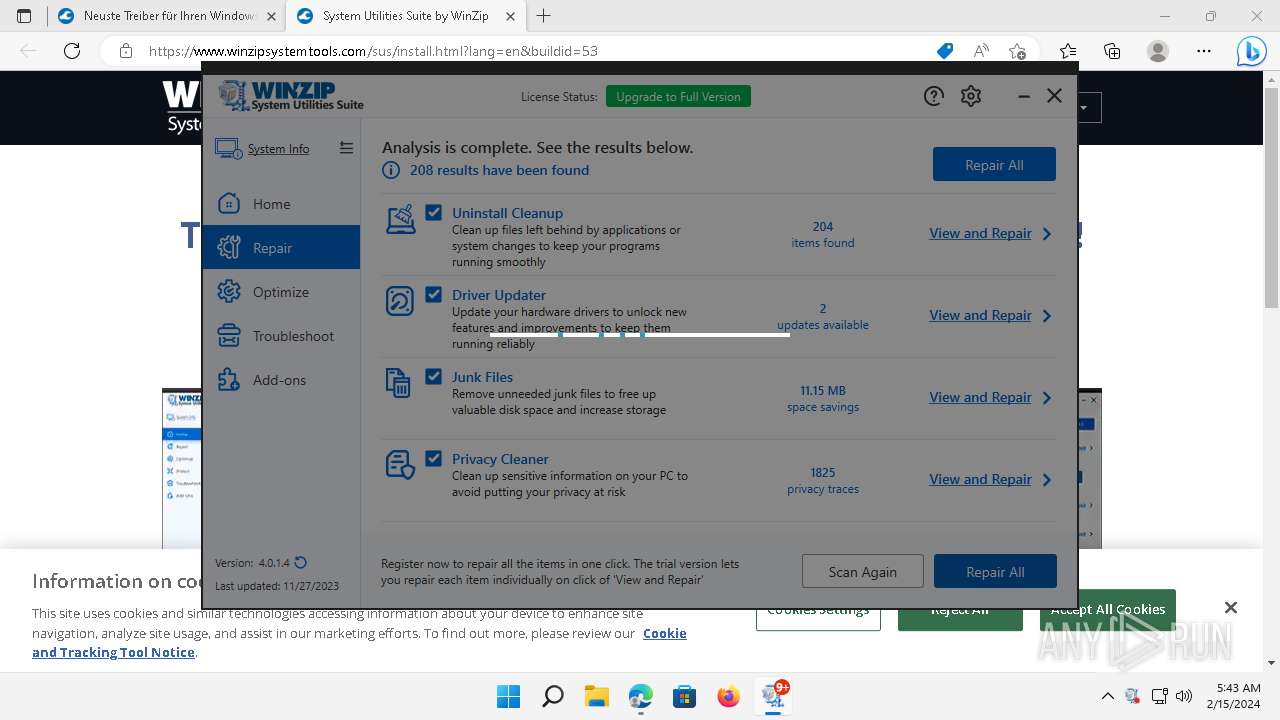
Task: Click the version refresh update icon
Action: (300, 563)
